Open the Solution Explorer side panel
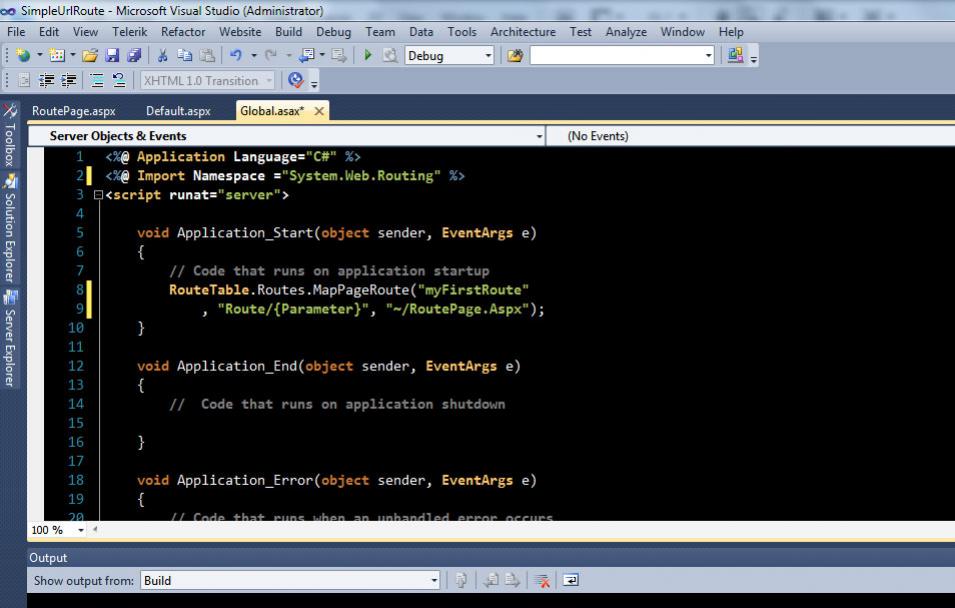This screenshot has width=955, height=608. point(10,233)
